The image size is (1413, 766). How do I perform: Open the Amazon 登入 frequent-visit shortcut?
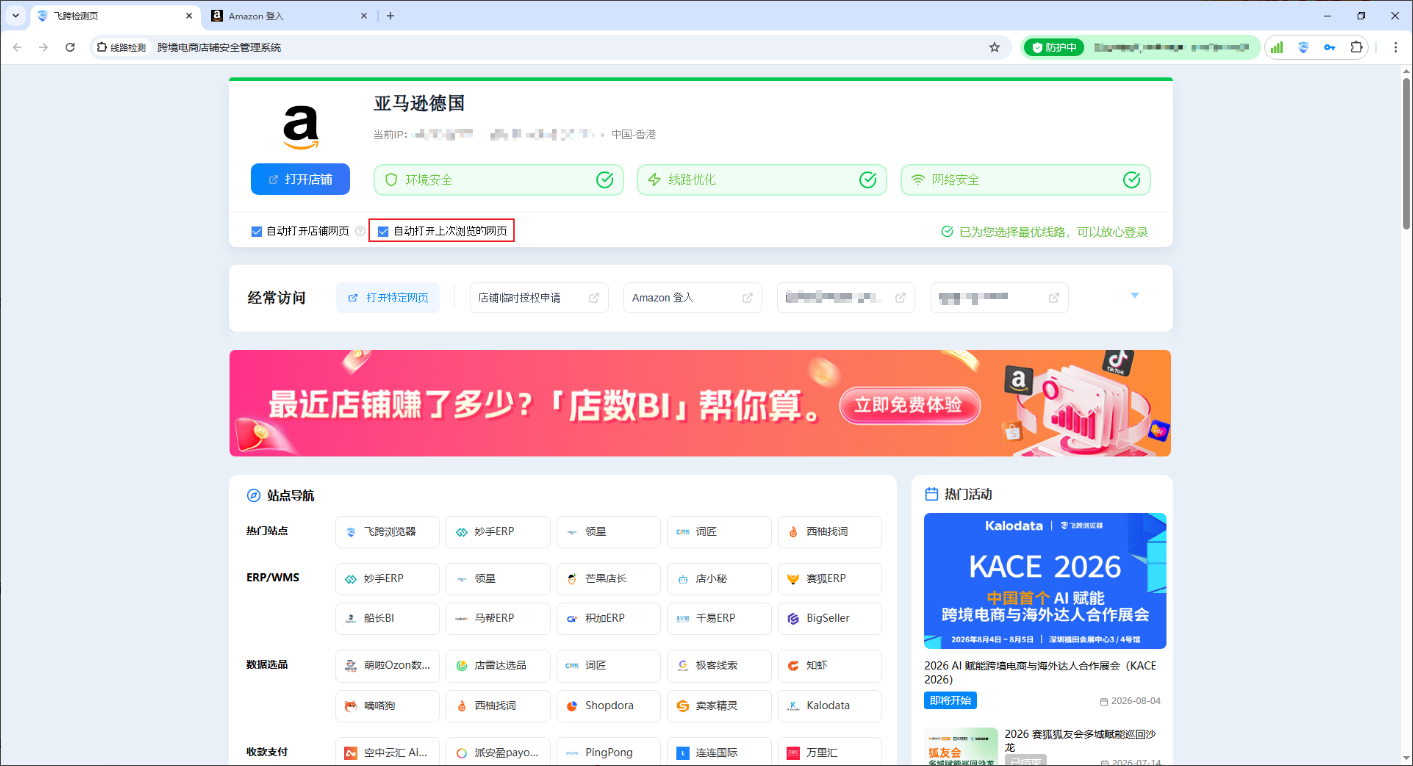[x=692, y=298]
